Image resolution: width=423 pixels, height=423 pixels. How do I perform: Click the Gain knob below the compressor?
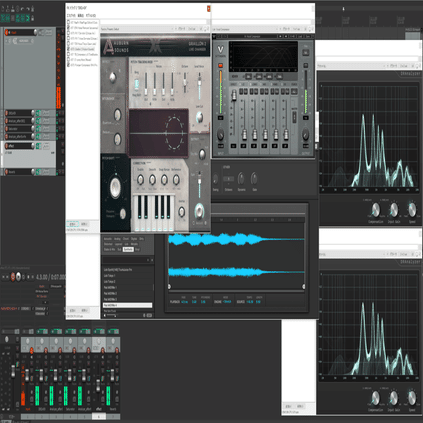254,179
